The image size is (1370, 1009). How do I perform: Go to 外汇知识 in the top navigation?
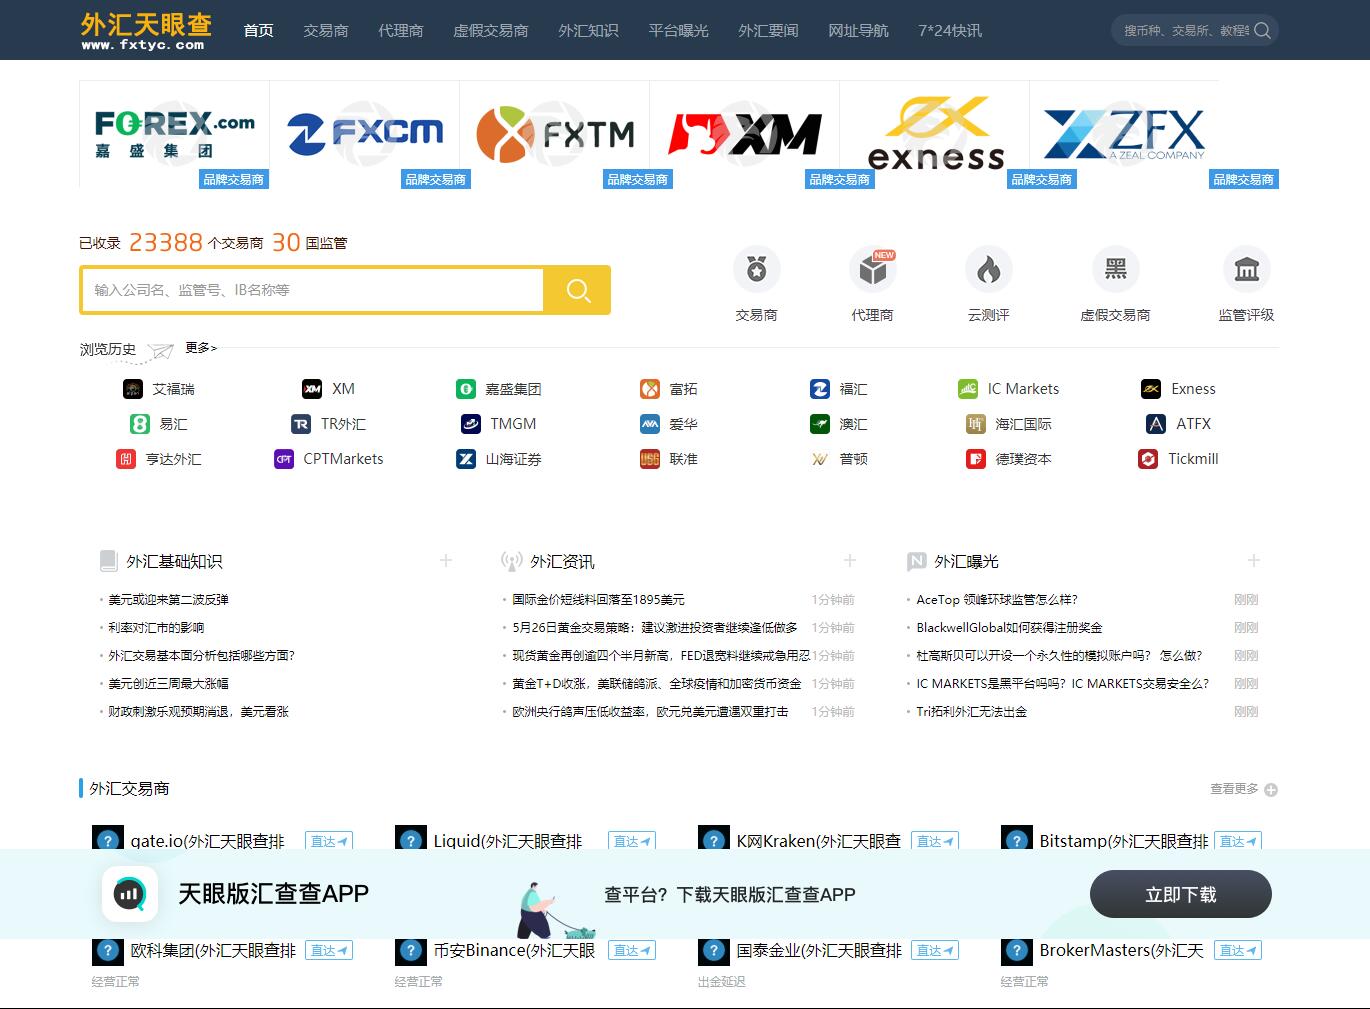coord(588,31)
